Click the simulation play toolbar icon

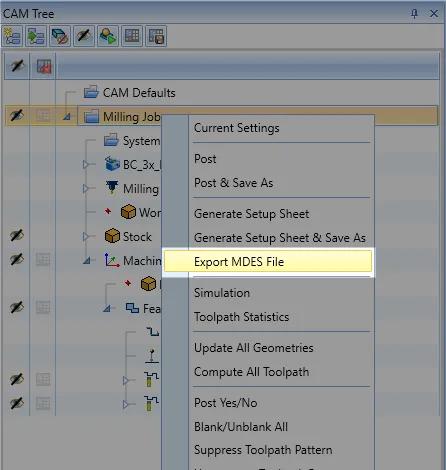tap(108, 36)
